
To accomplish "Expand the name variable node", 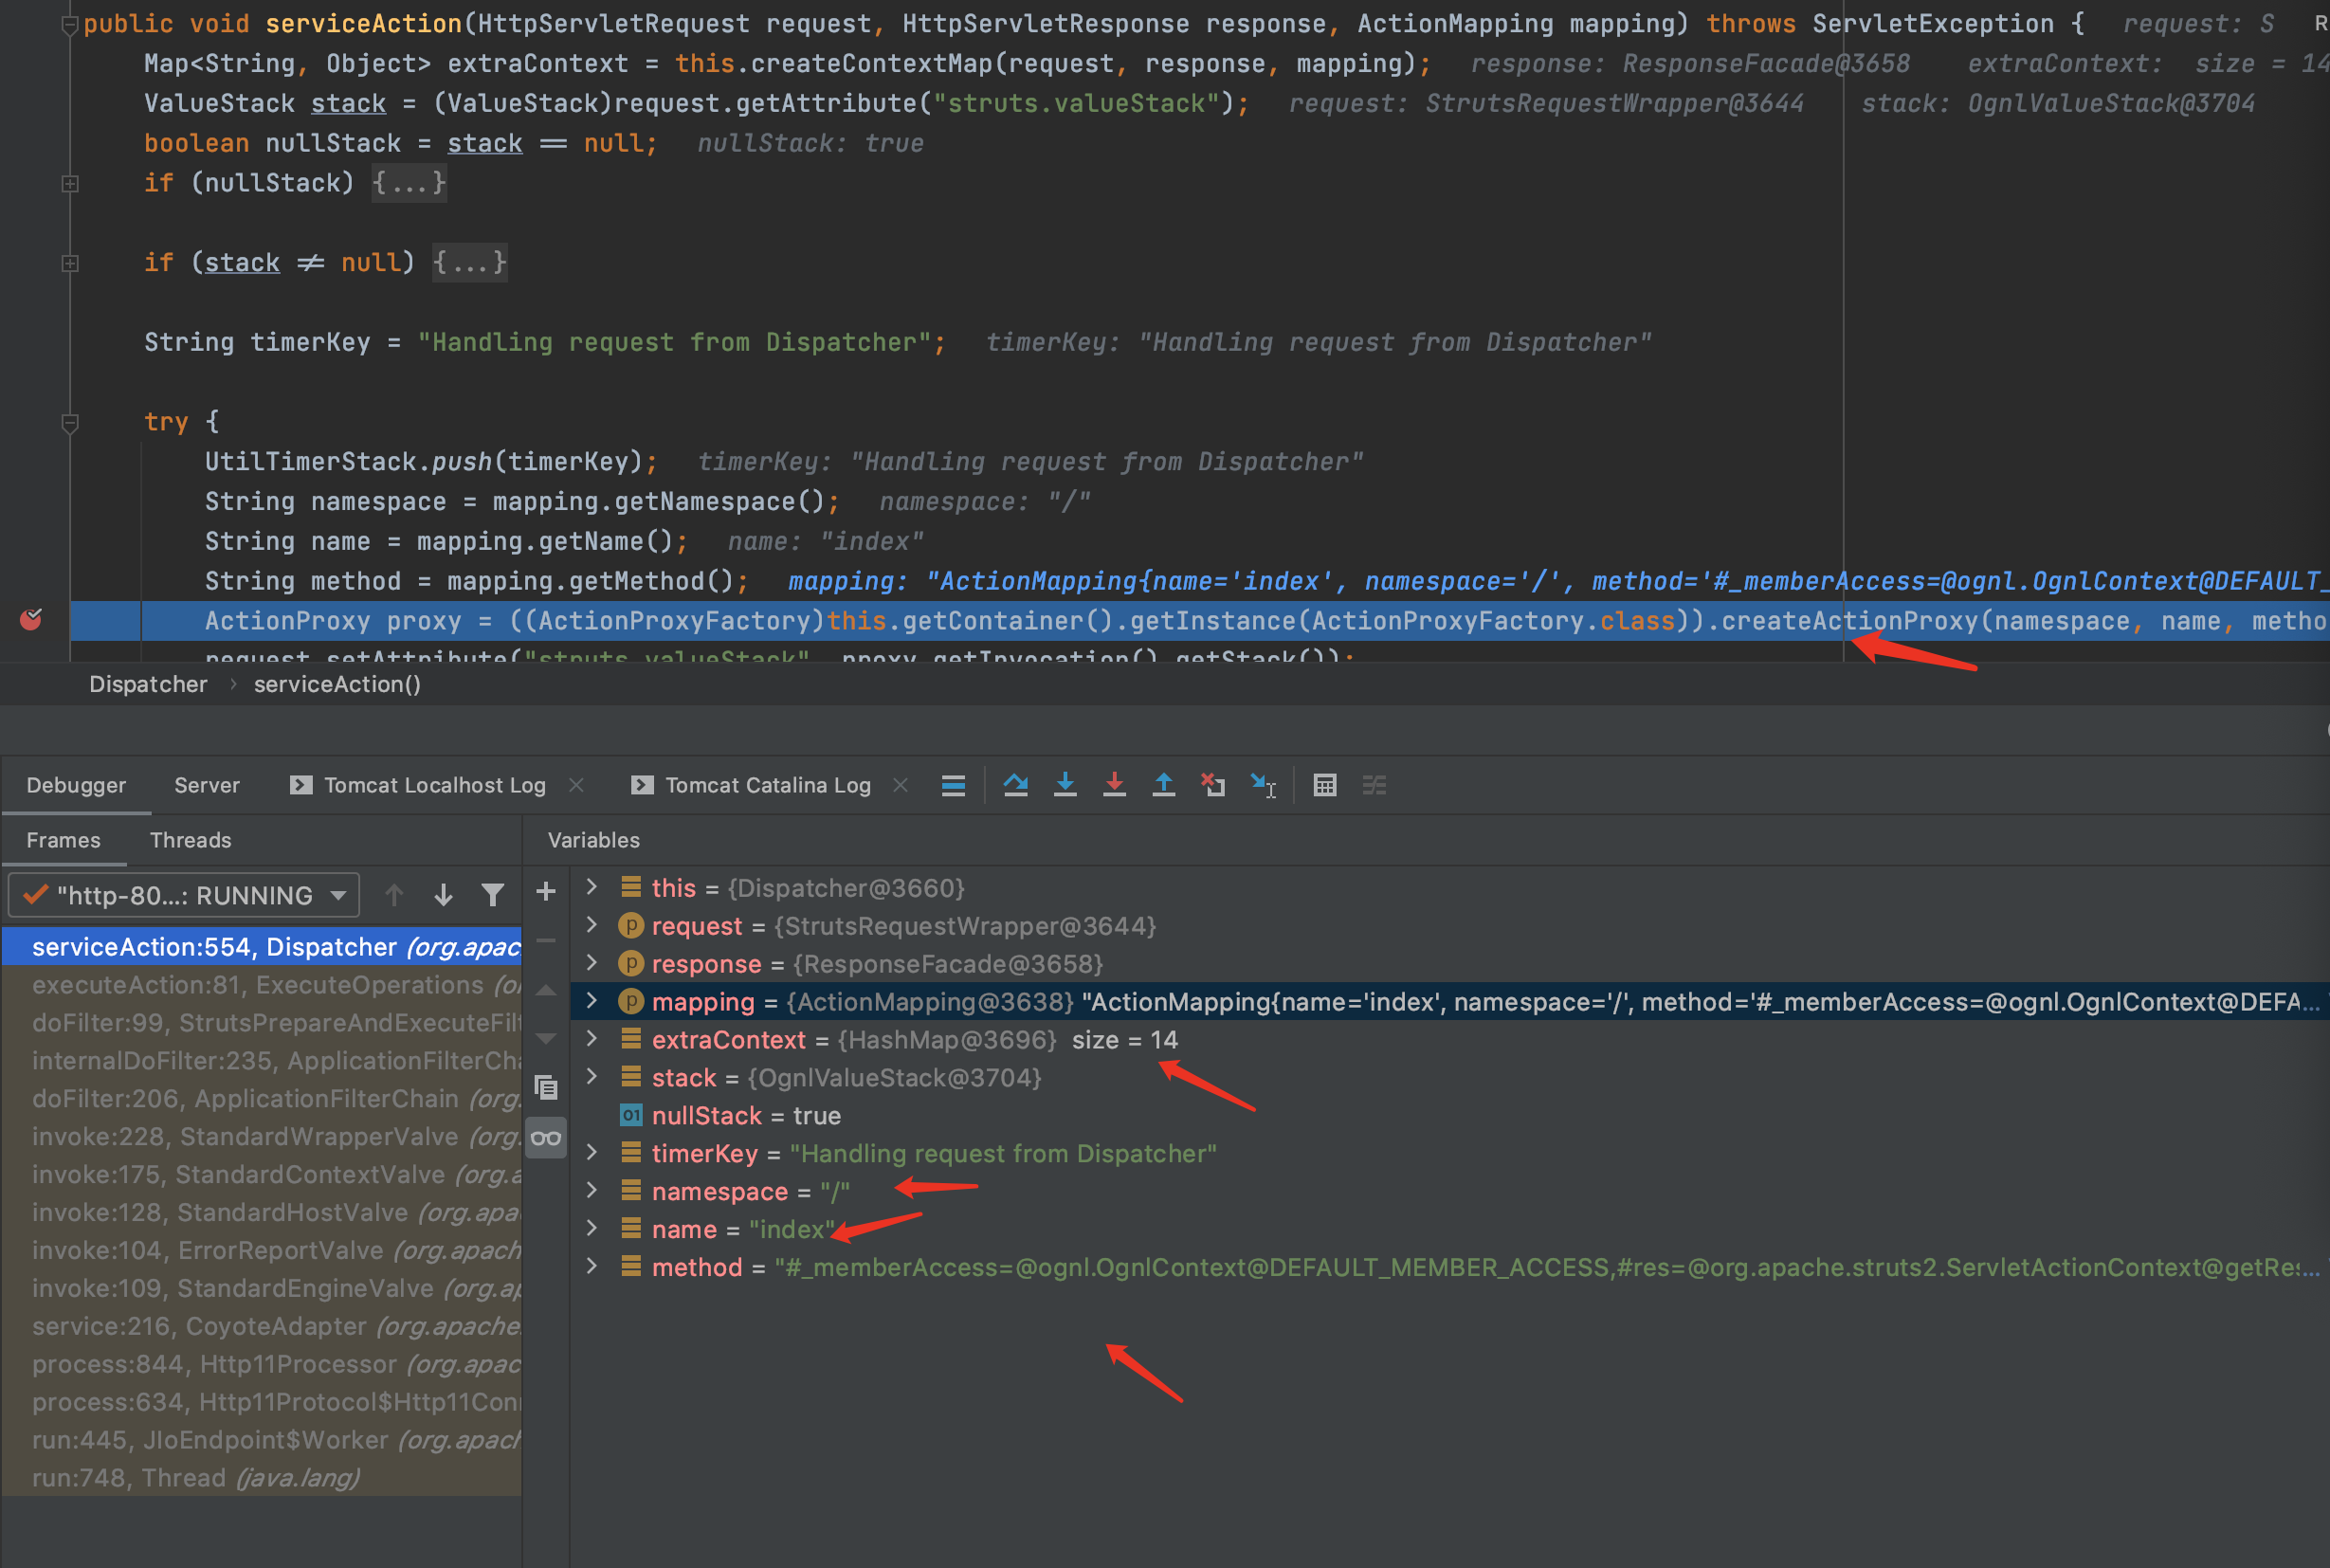I will pos(591,1229).
